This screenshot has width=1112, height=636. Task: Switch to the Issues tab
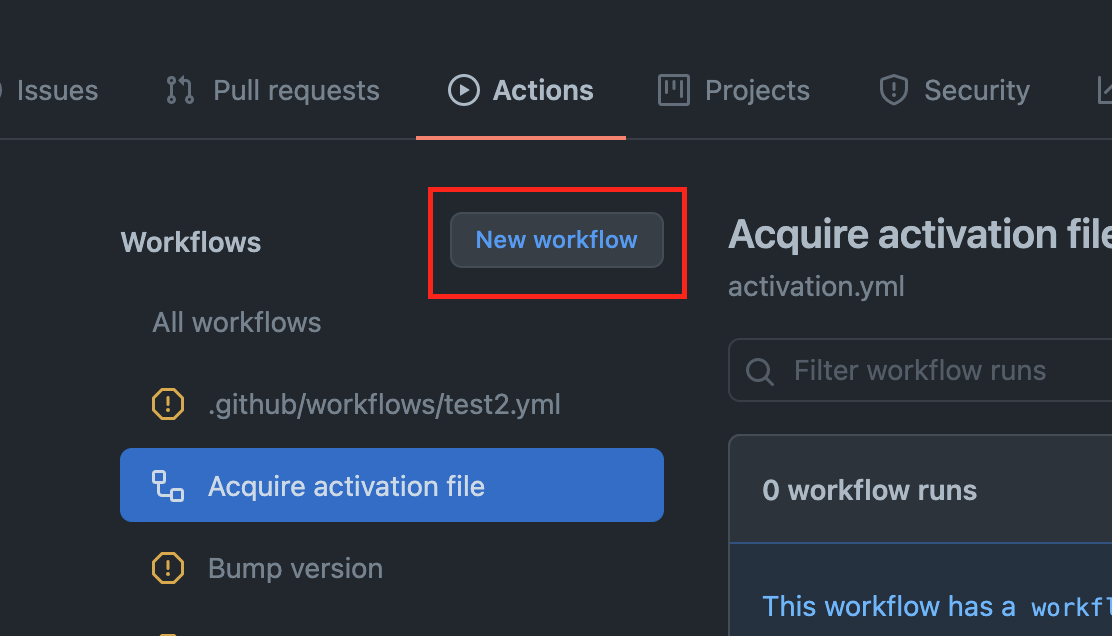coord(57,90)
